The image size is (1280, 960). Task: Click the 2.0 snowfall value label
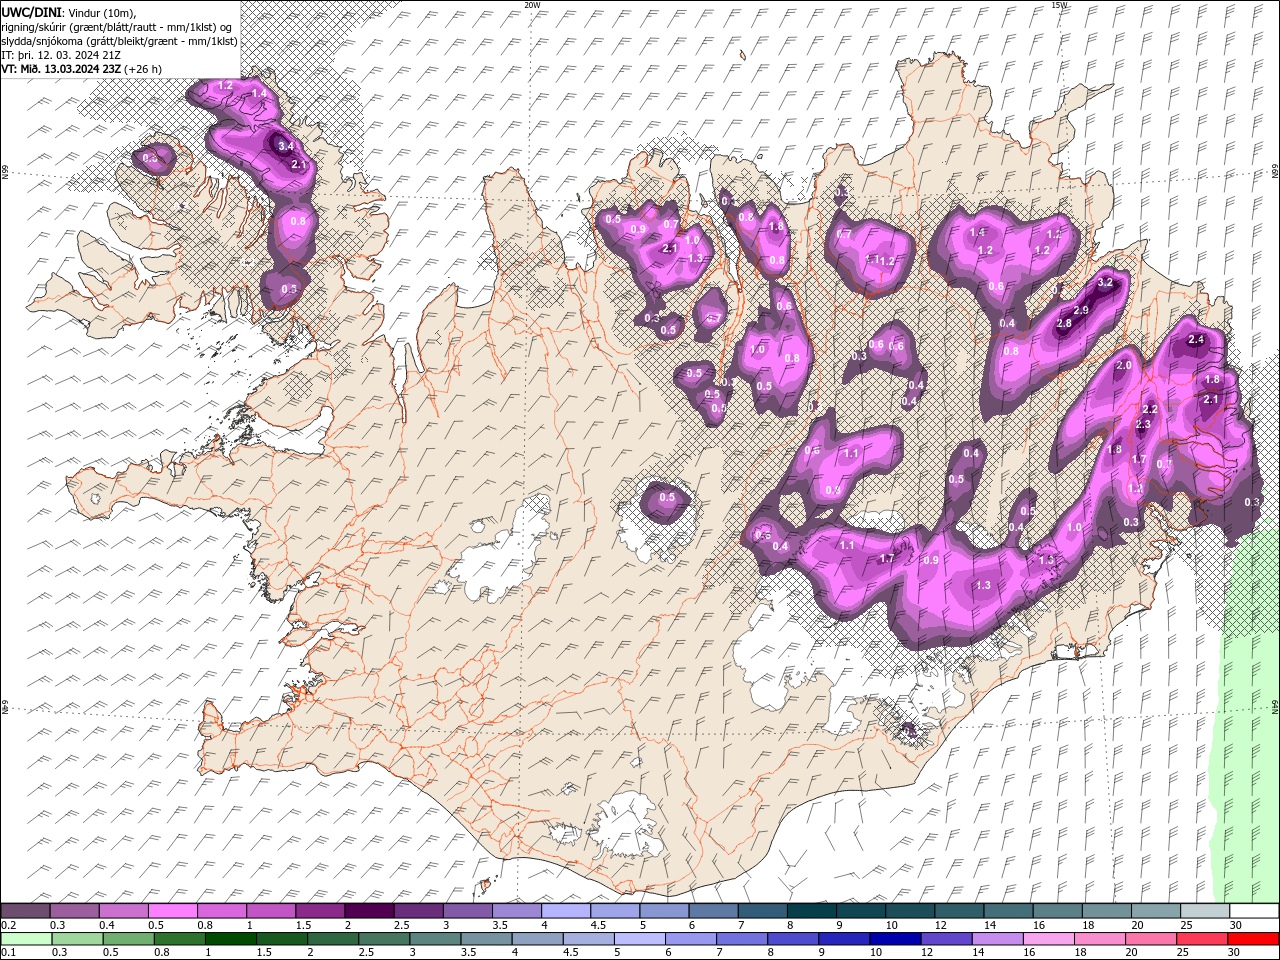1124,366
